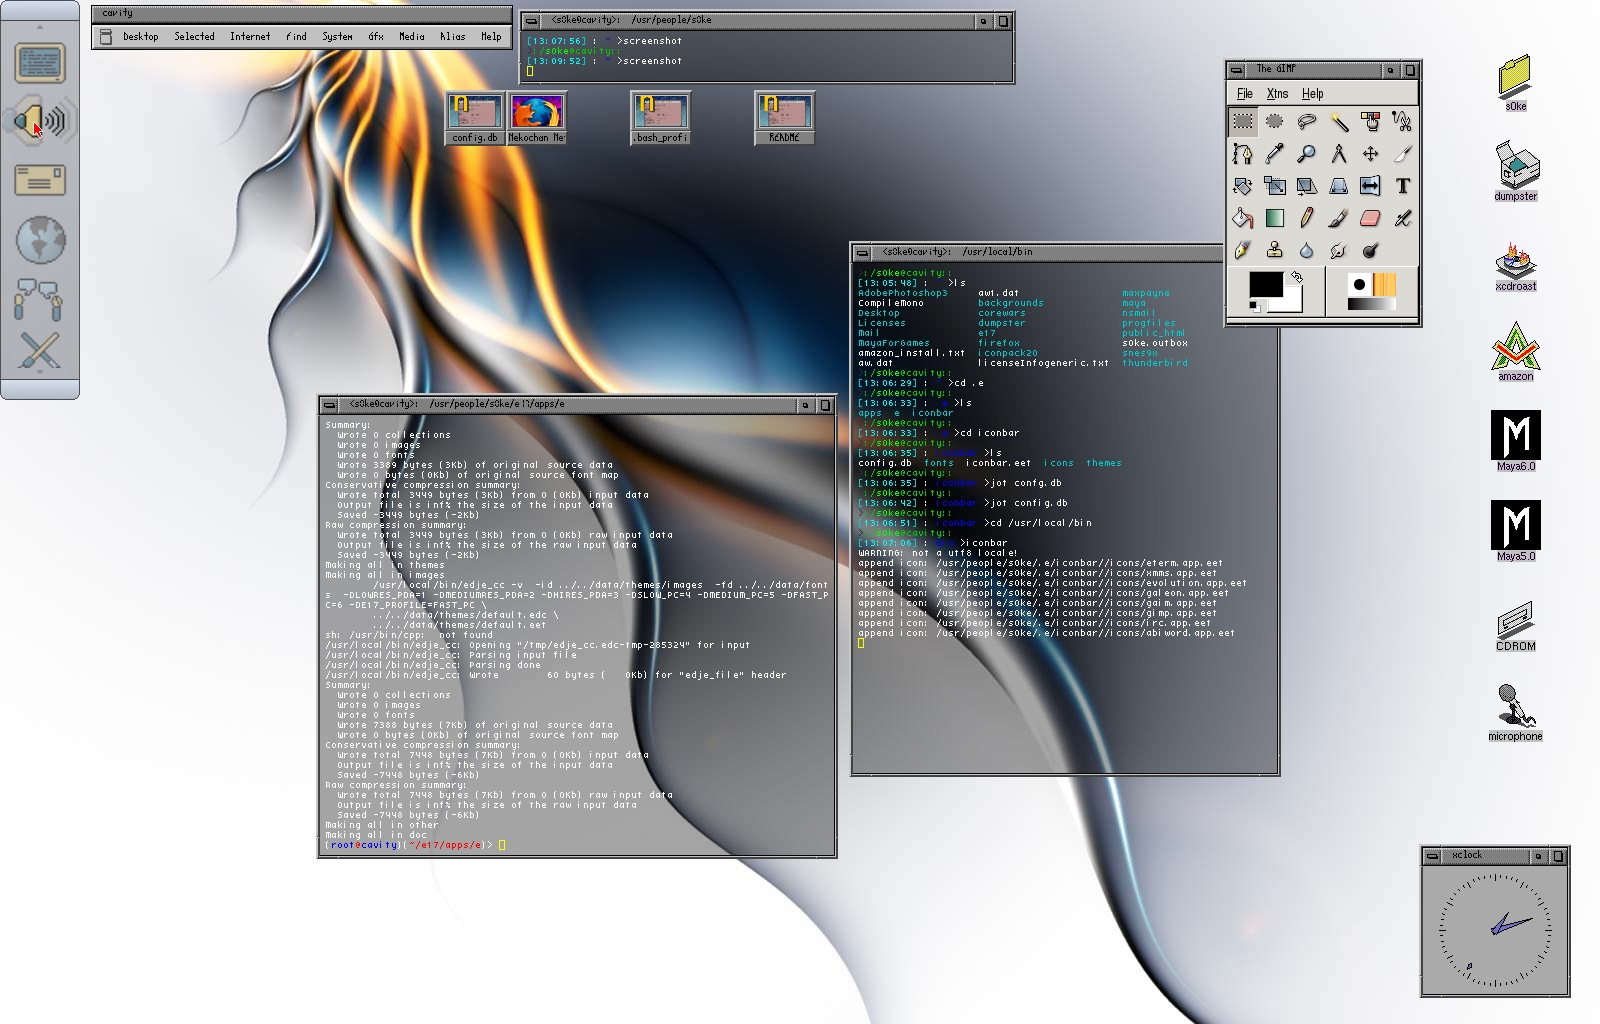The image size is (1600, 1024).
Task: Select the Zoom magnifier tool
Action: point(1306,154)
